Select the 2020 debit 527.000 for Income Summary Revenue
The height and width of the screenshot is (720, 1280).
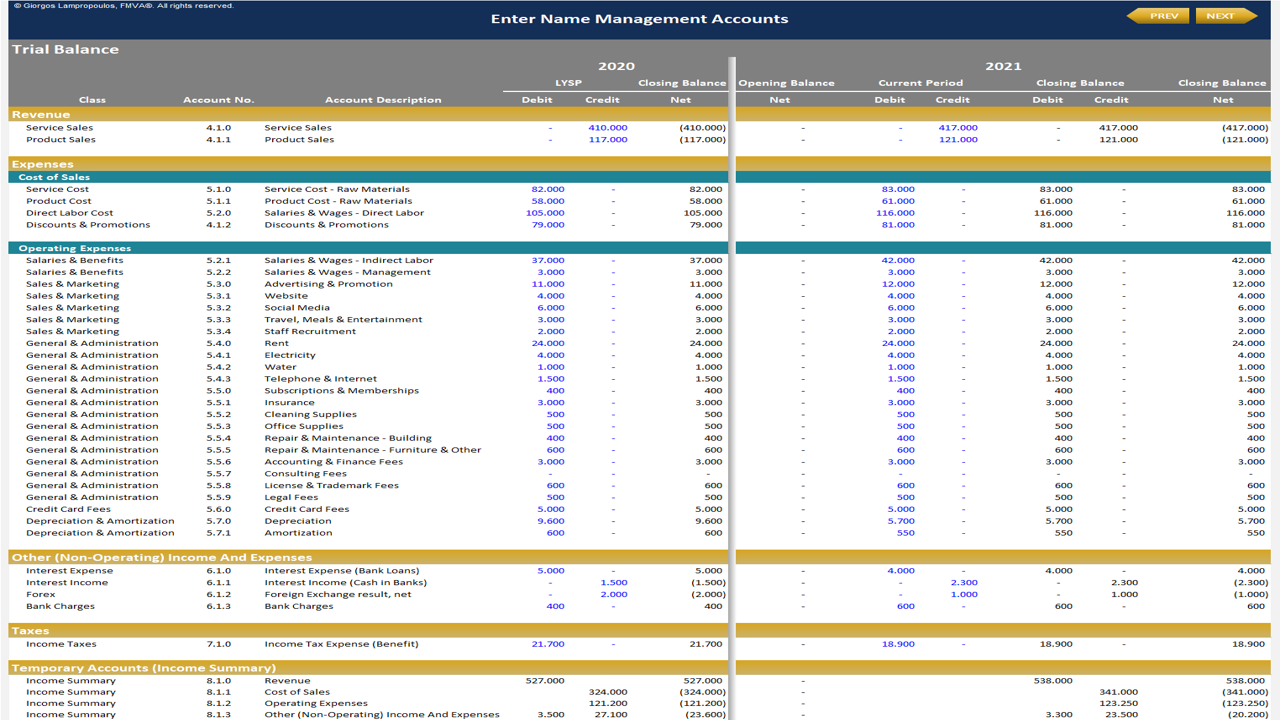tap(545, 681)
